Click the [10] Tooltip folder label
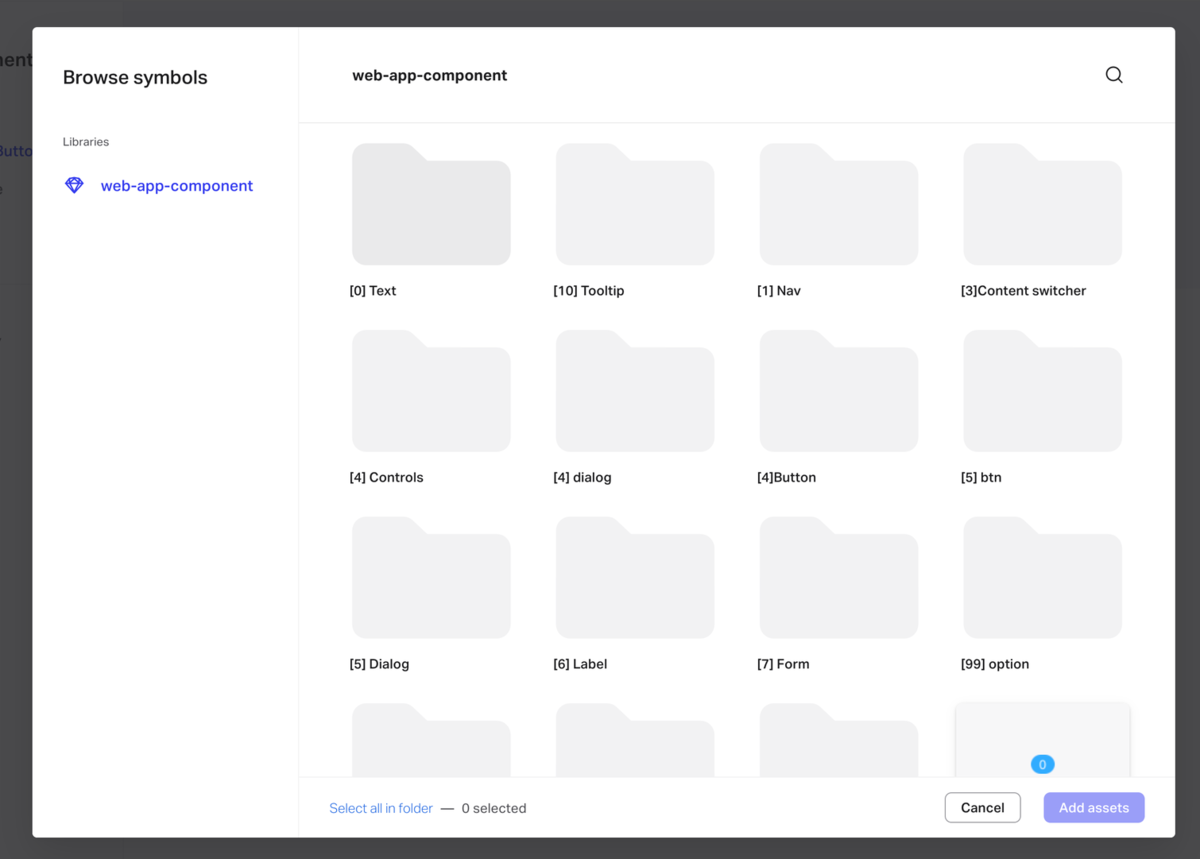1200x859 pixels. click(x=589, y=291)
